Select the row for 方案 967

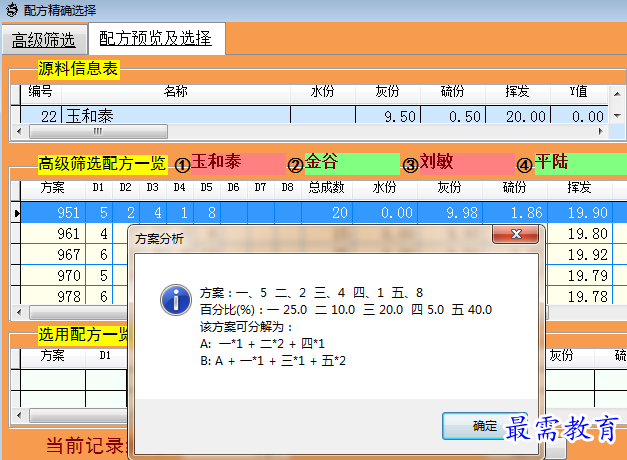tap(69, 255)
